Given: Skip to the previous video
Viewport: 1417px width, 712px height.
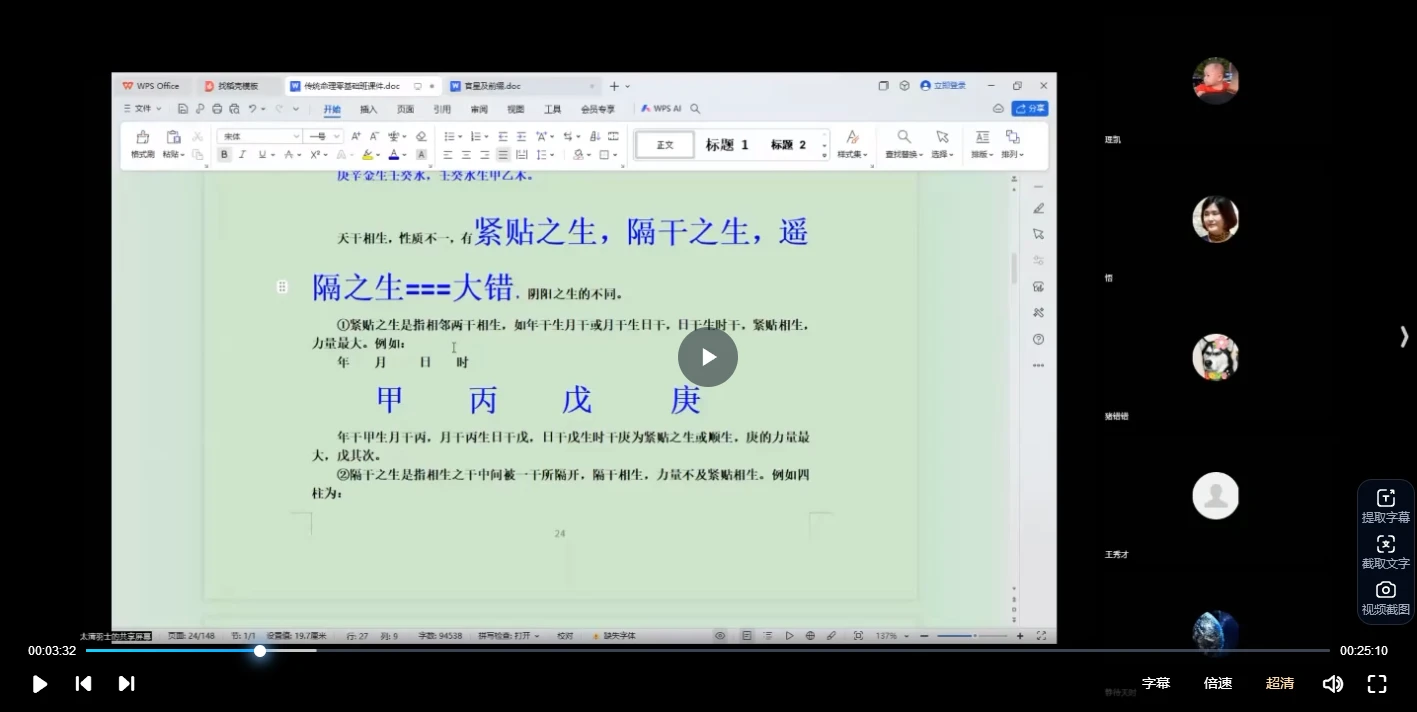Looking at the screenshot, I should 84,684.
